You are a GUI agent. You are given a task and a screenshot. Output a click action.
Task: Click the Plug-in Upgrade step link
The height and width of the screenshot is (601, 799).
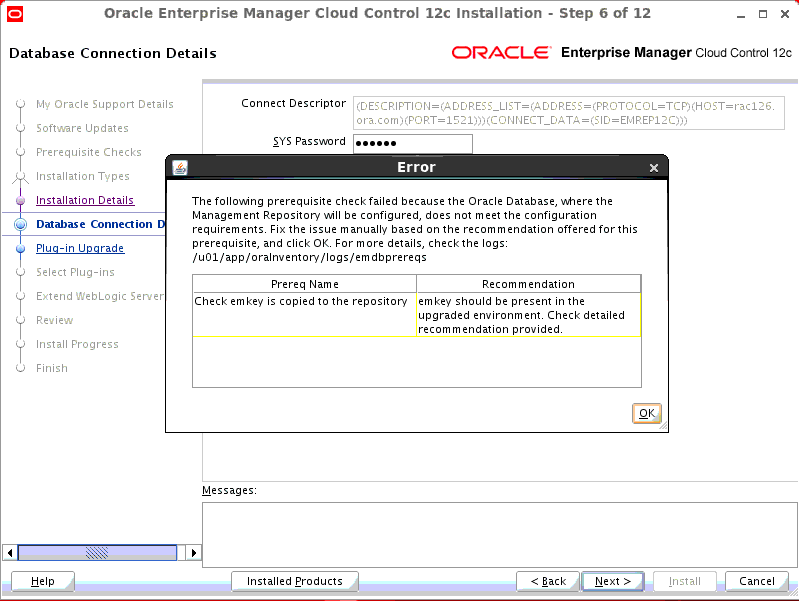80,248
